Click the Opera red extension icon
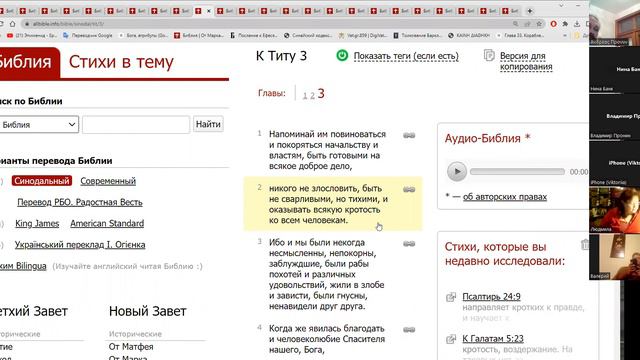640x360 pixels. click(553, 24)
